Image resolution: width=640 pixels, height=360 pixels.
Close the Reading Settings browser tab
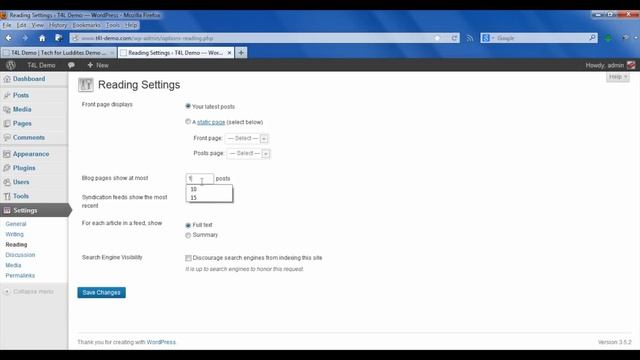pyautogui.click(x=229, y=53)
